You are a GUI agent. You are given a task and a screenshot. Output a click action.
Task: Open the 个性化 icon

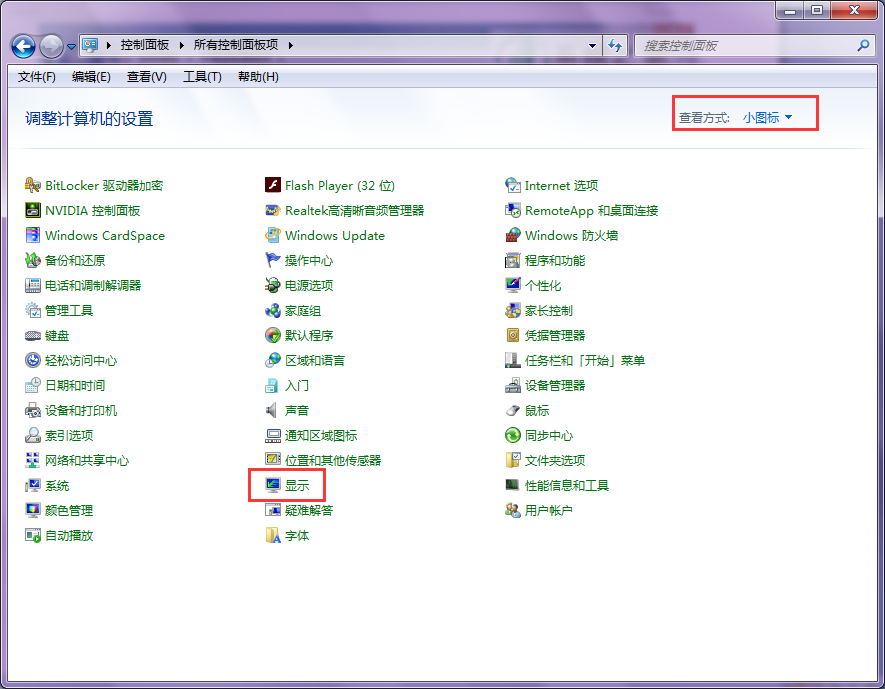coord(512,286)
